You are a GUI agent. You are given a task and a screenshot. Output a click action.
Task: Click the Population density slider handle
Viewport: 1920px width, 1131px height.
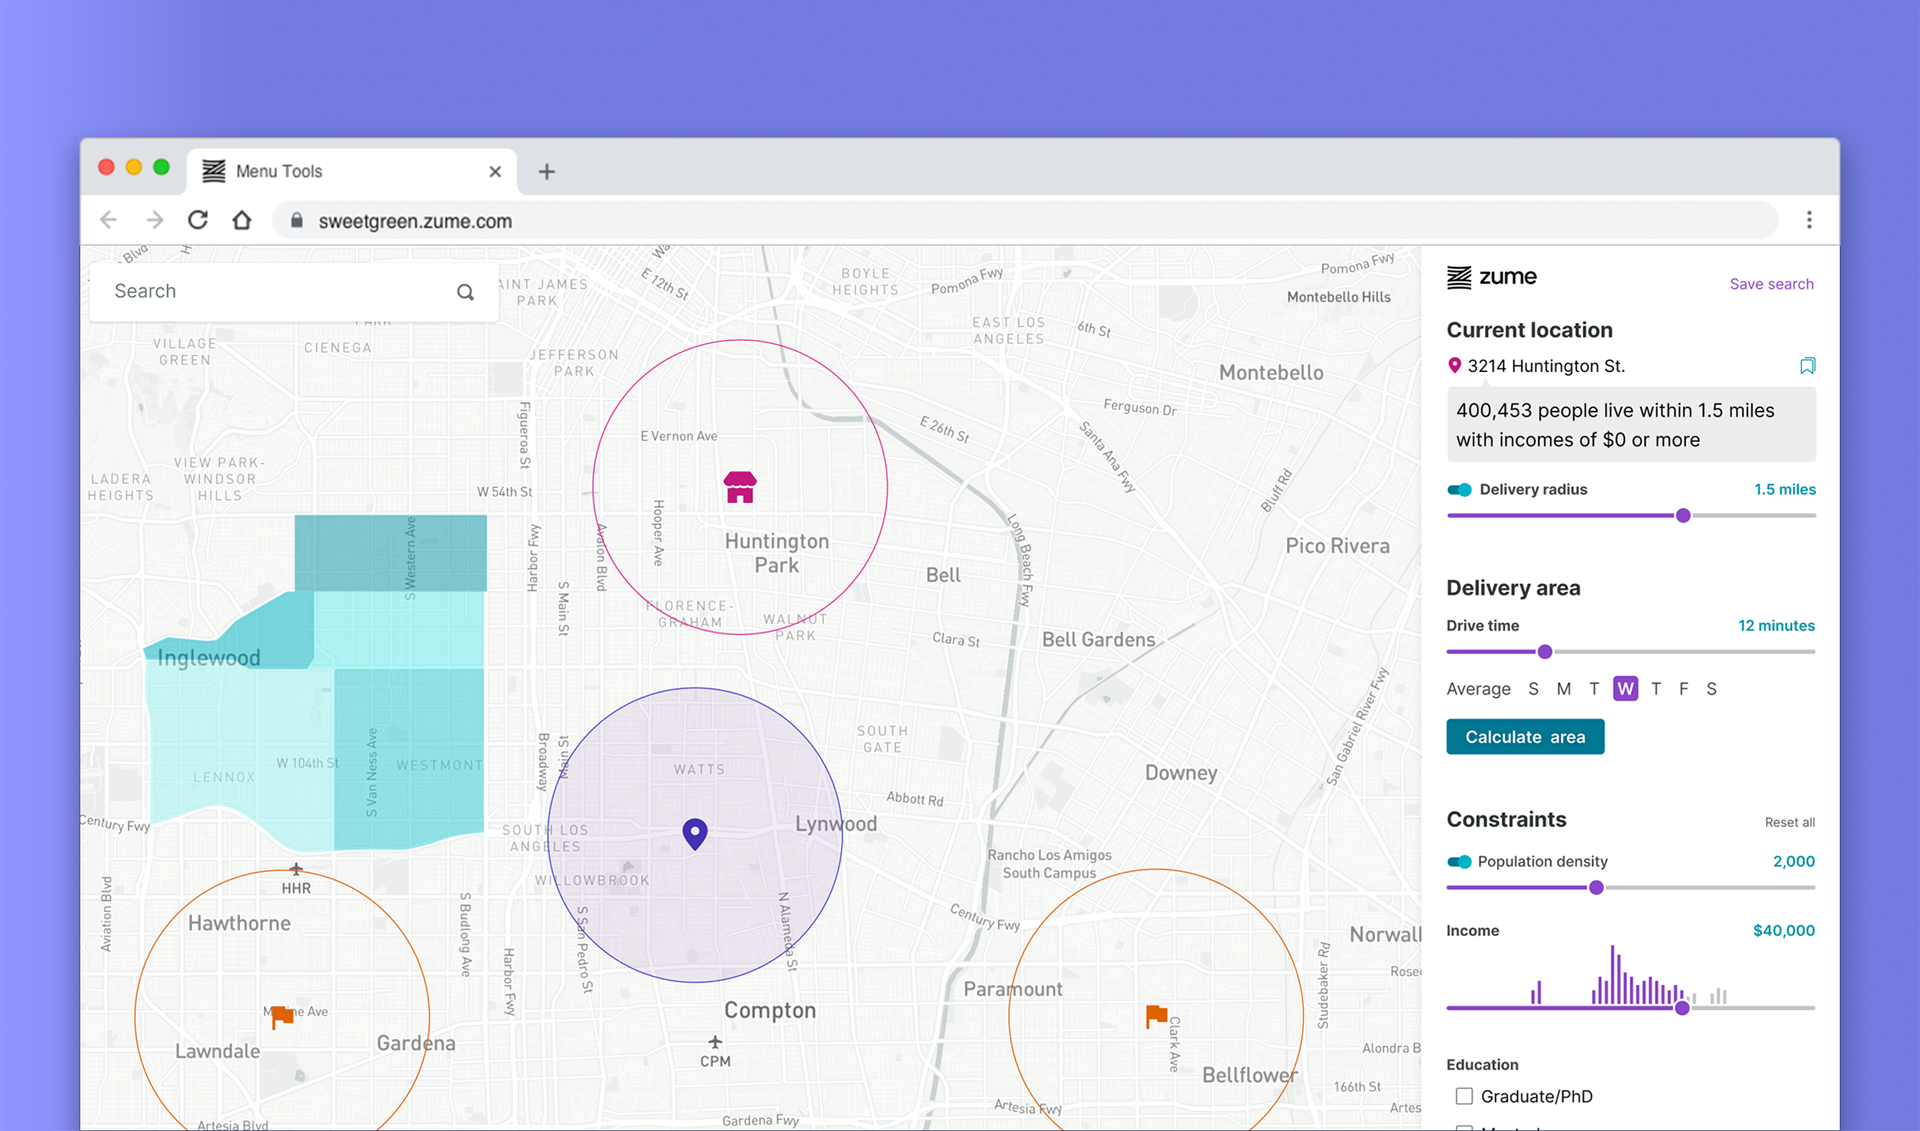coord(1596,888)
